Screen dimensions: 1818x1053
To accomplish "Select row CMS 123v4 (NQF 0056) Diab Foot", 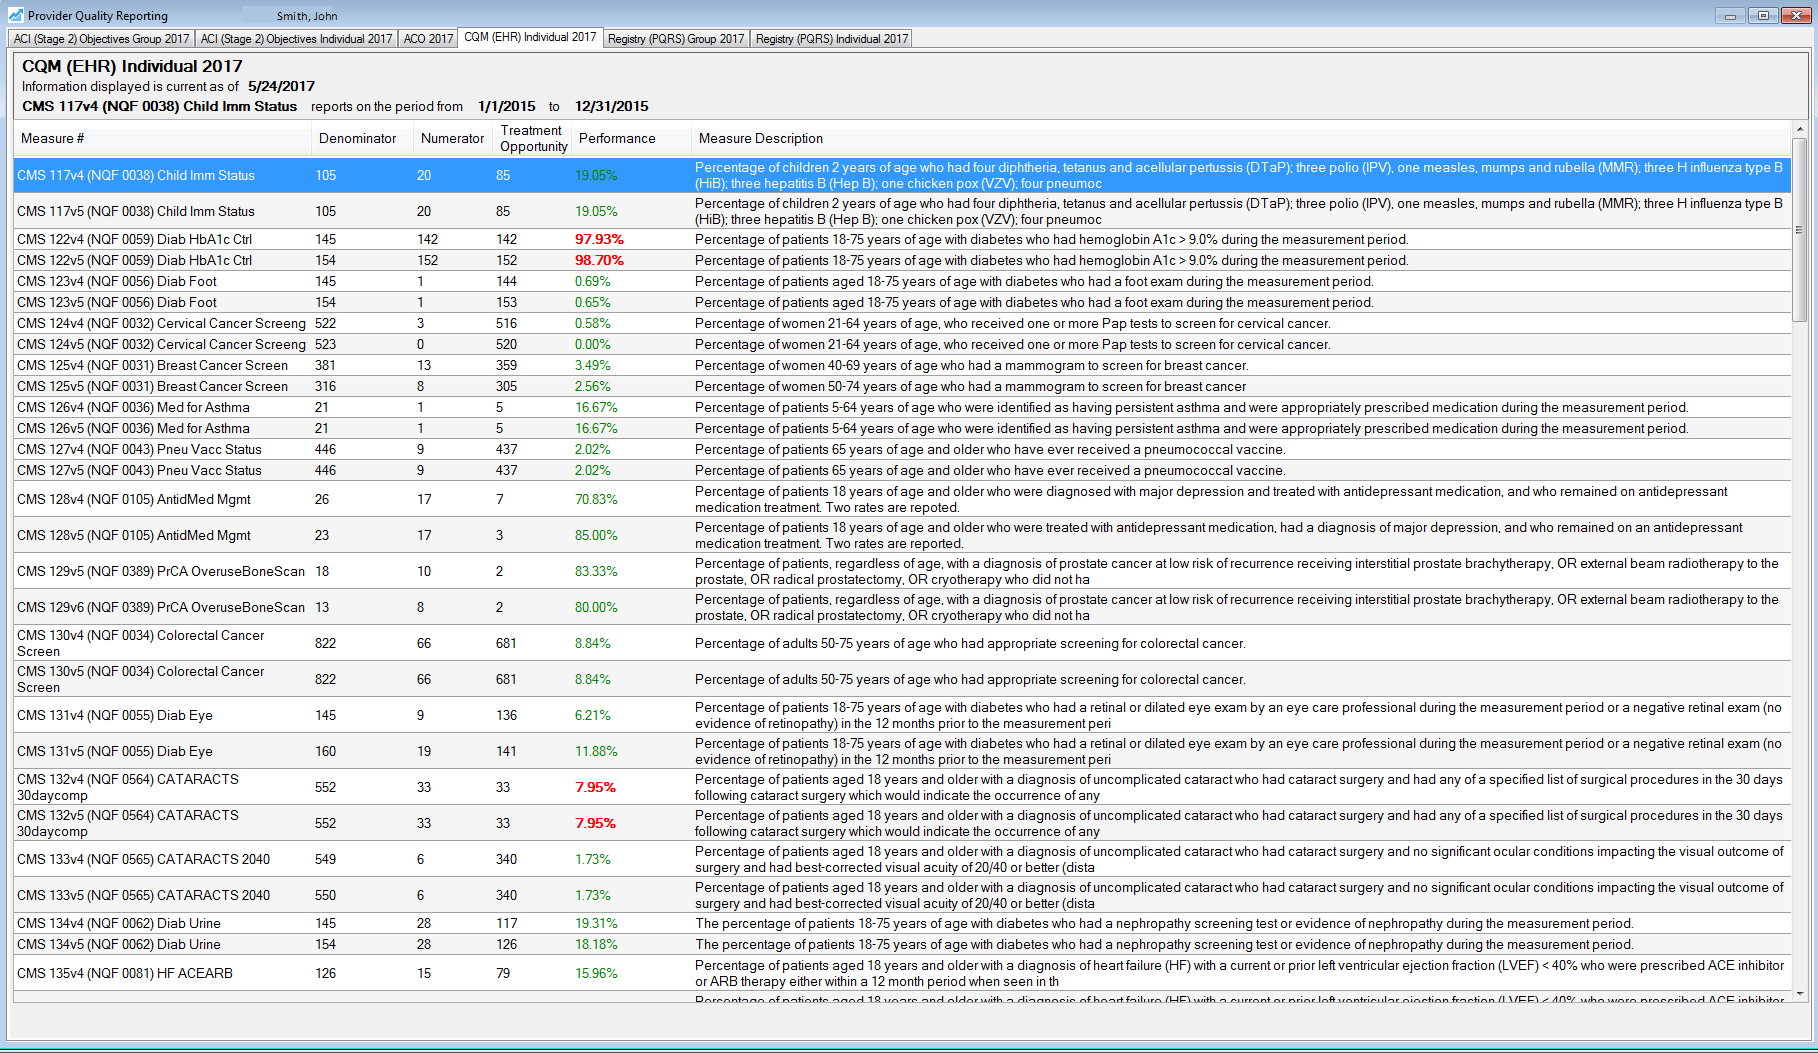I will pos(902,282).
